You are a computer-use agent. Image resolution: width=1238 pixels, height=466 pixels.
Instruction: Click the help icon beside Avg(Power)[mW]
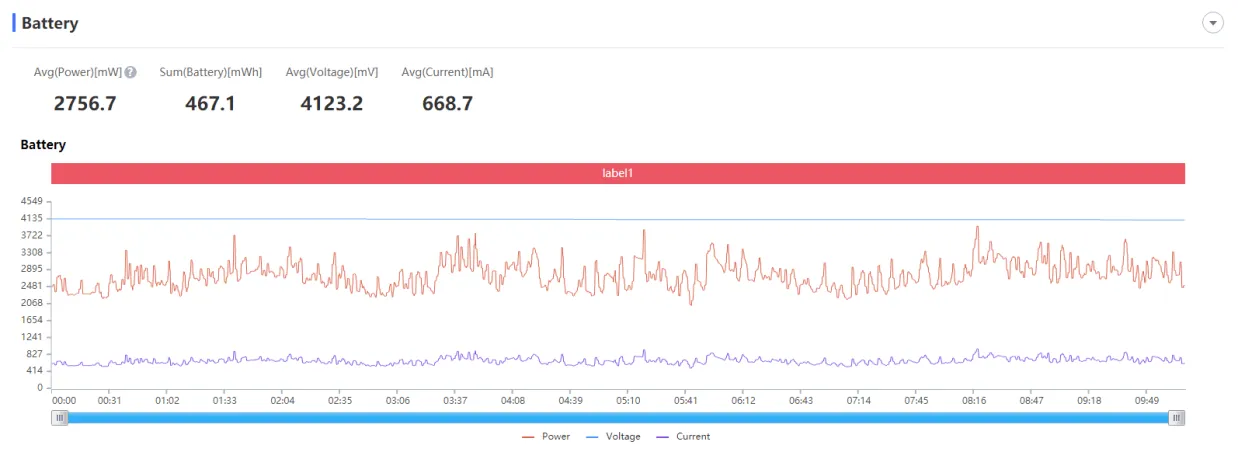pyautogui.click(x=131, y=72)
